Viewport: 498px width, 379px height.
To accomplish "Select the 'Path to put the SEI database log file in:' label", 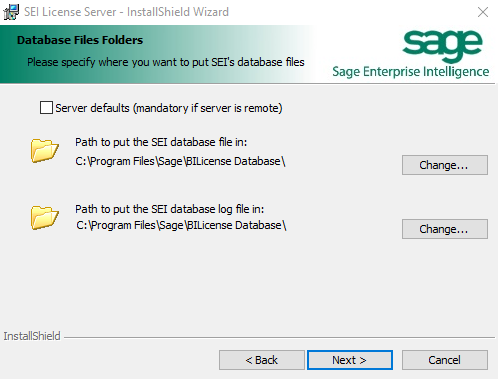I will pyautogui.click(x=169, y=209).
